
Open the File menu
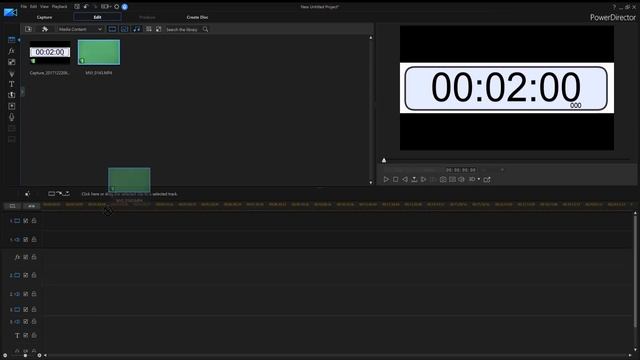point(24,7)
